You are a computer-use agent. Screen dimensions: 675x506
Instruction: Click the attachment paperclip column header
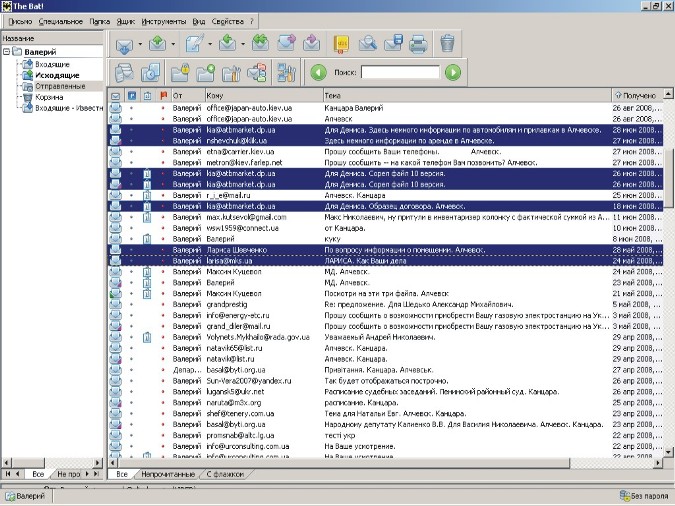point(147,96)
